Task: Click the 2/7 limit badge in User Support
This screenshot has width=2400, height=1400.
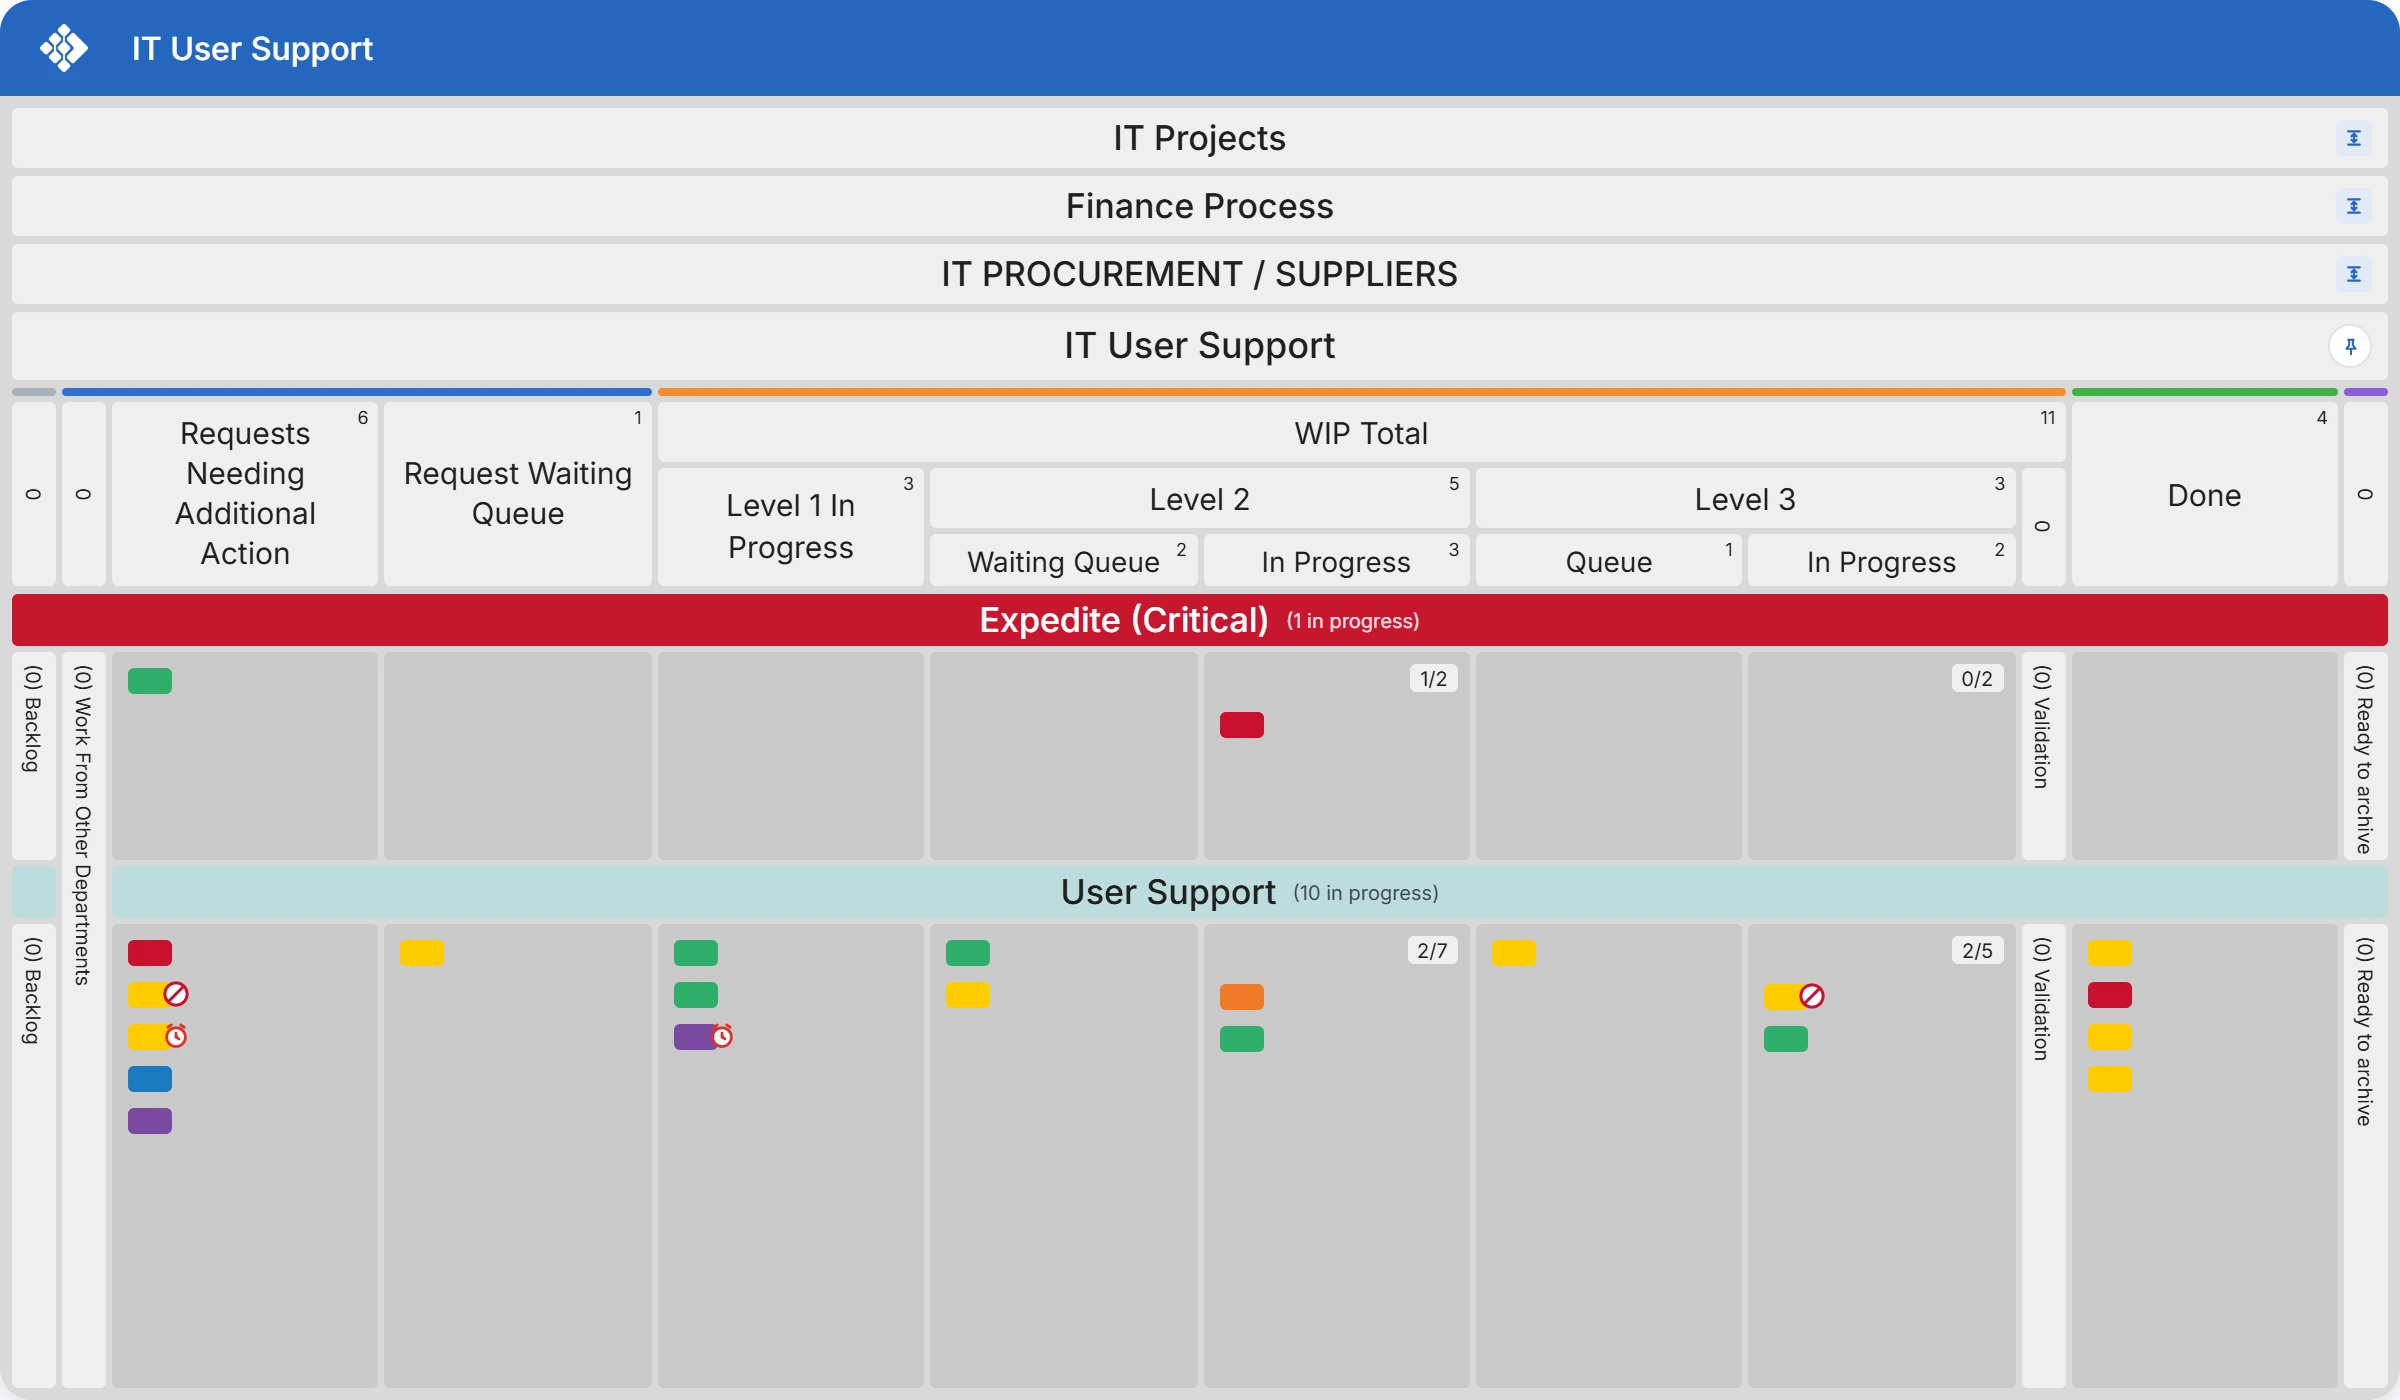Action: click(1432, 951)
